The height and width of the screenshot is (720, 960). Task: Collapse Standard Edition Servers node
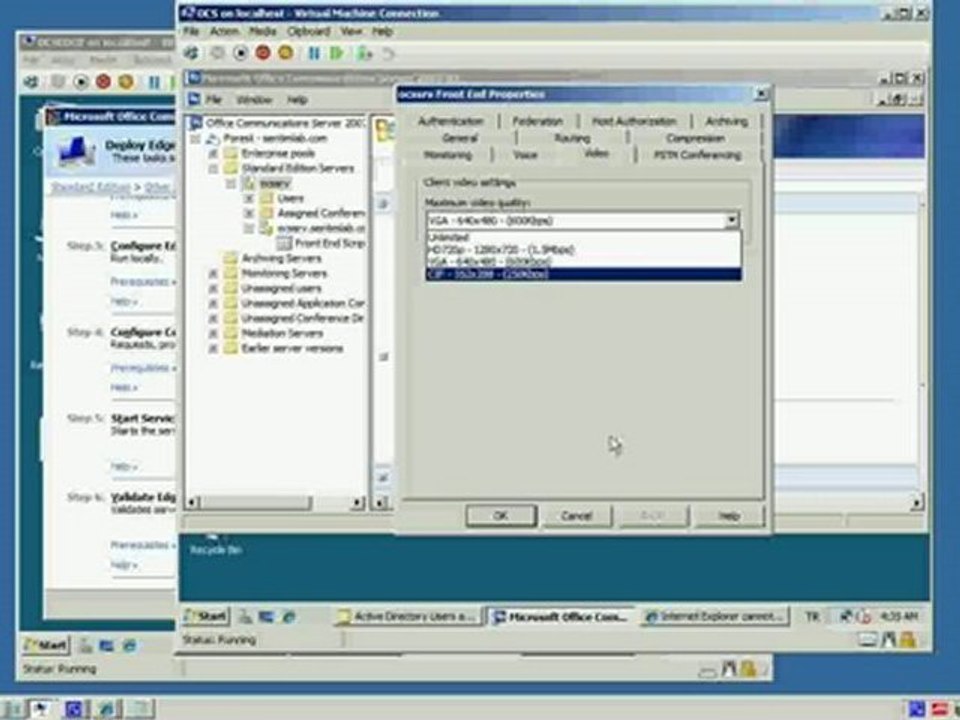pos(214,168)
